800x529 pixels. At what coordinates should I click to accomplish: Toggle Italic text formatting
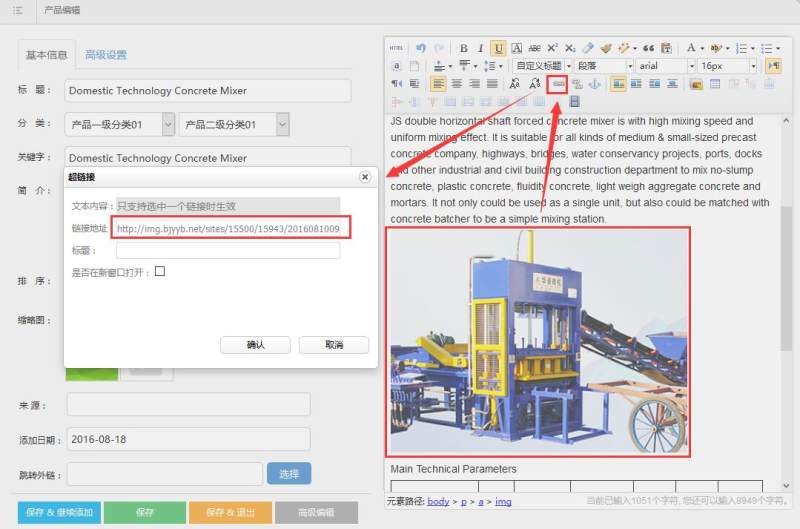481,48
